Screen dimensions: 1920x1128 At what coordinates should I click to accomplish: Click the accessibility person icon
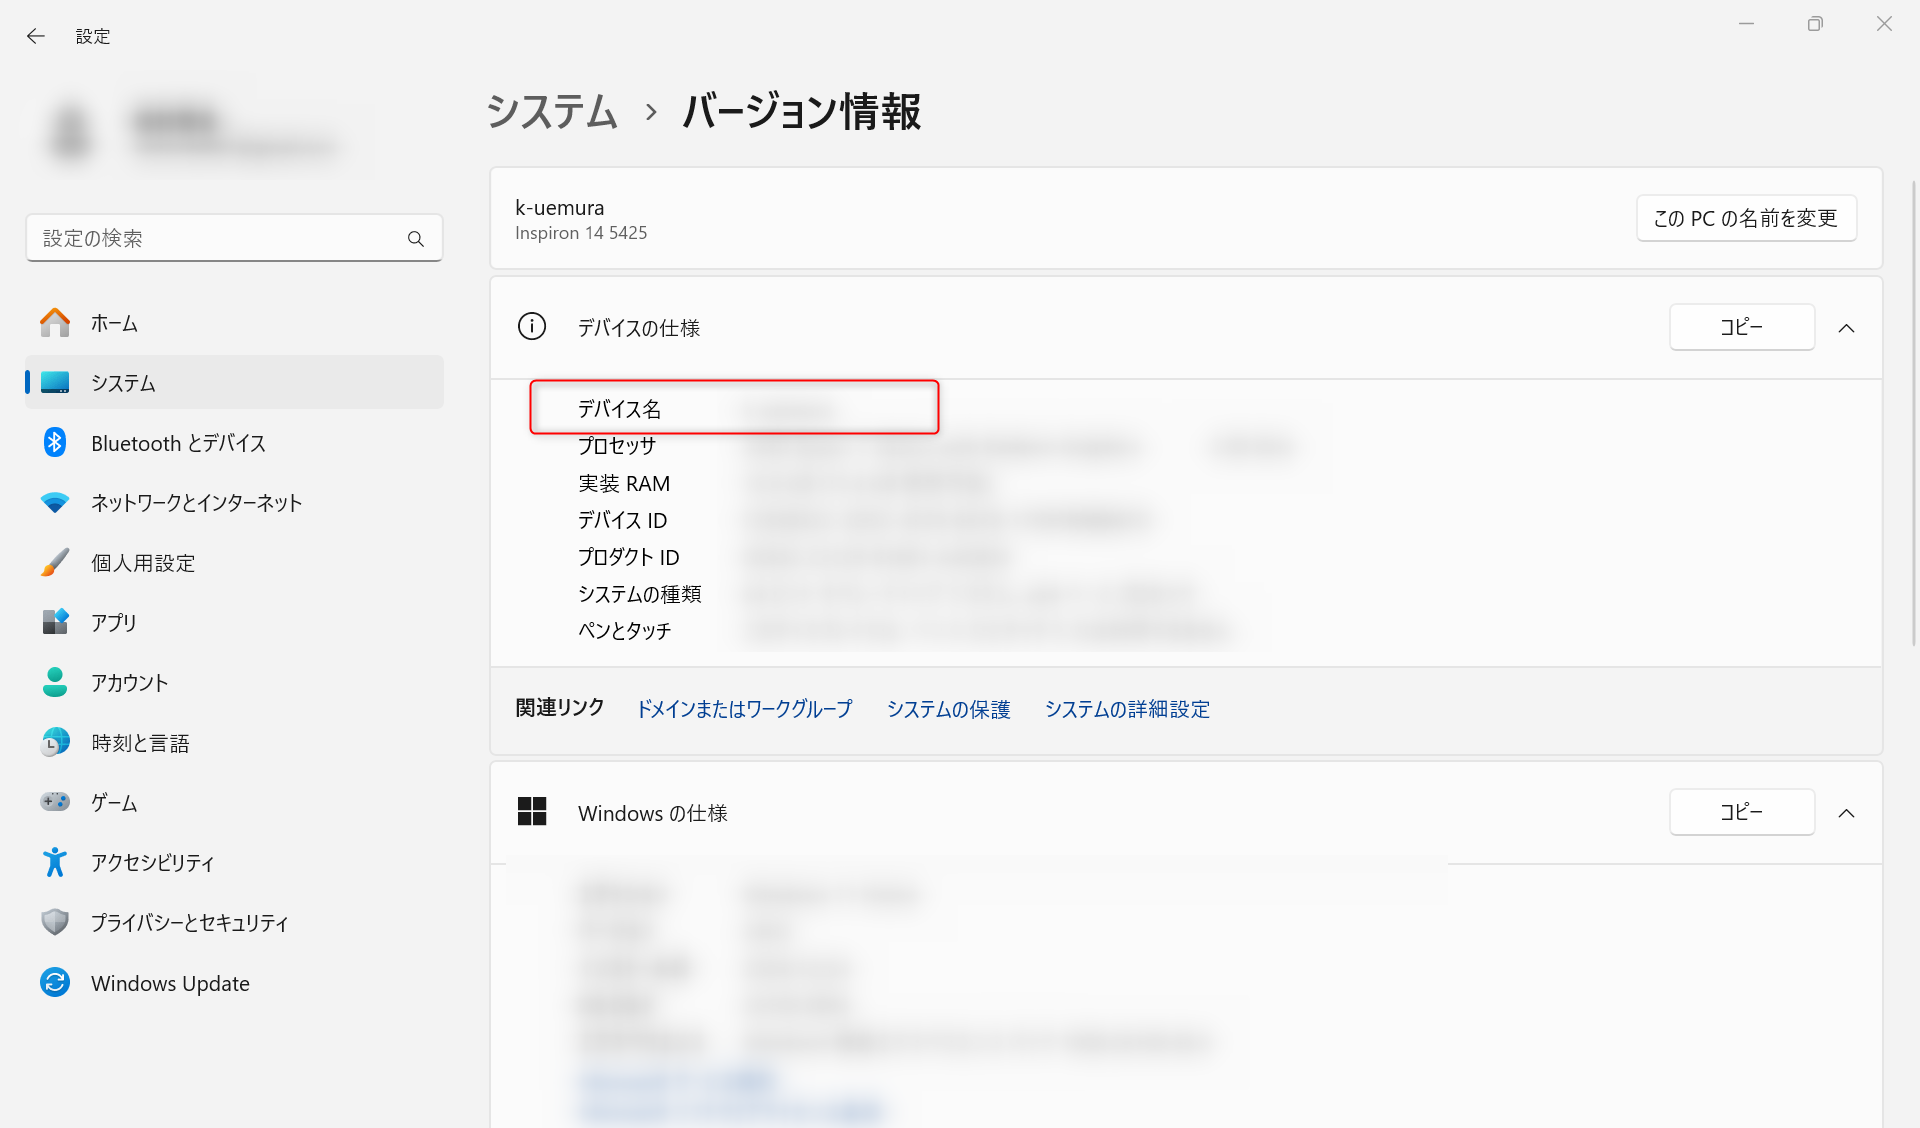point(55,862)
